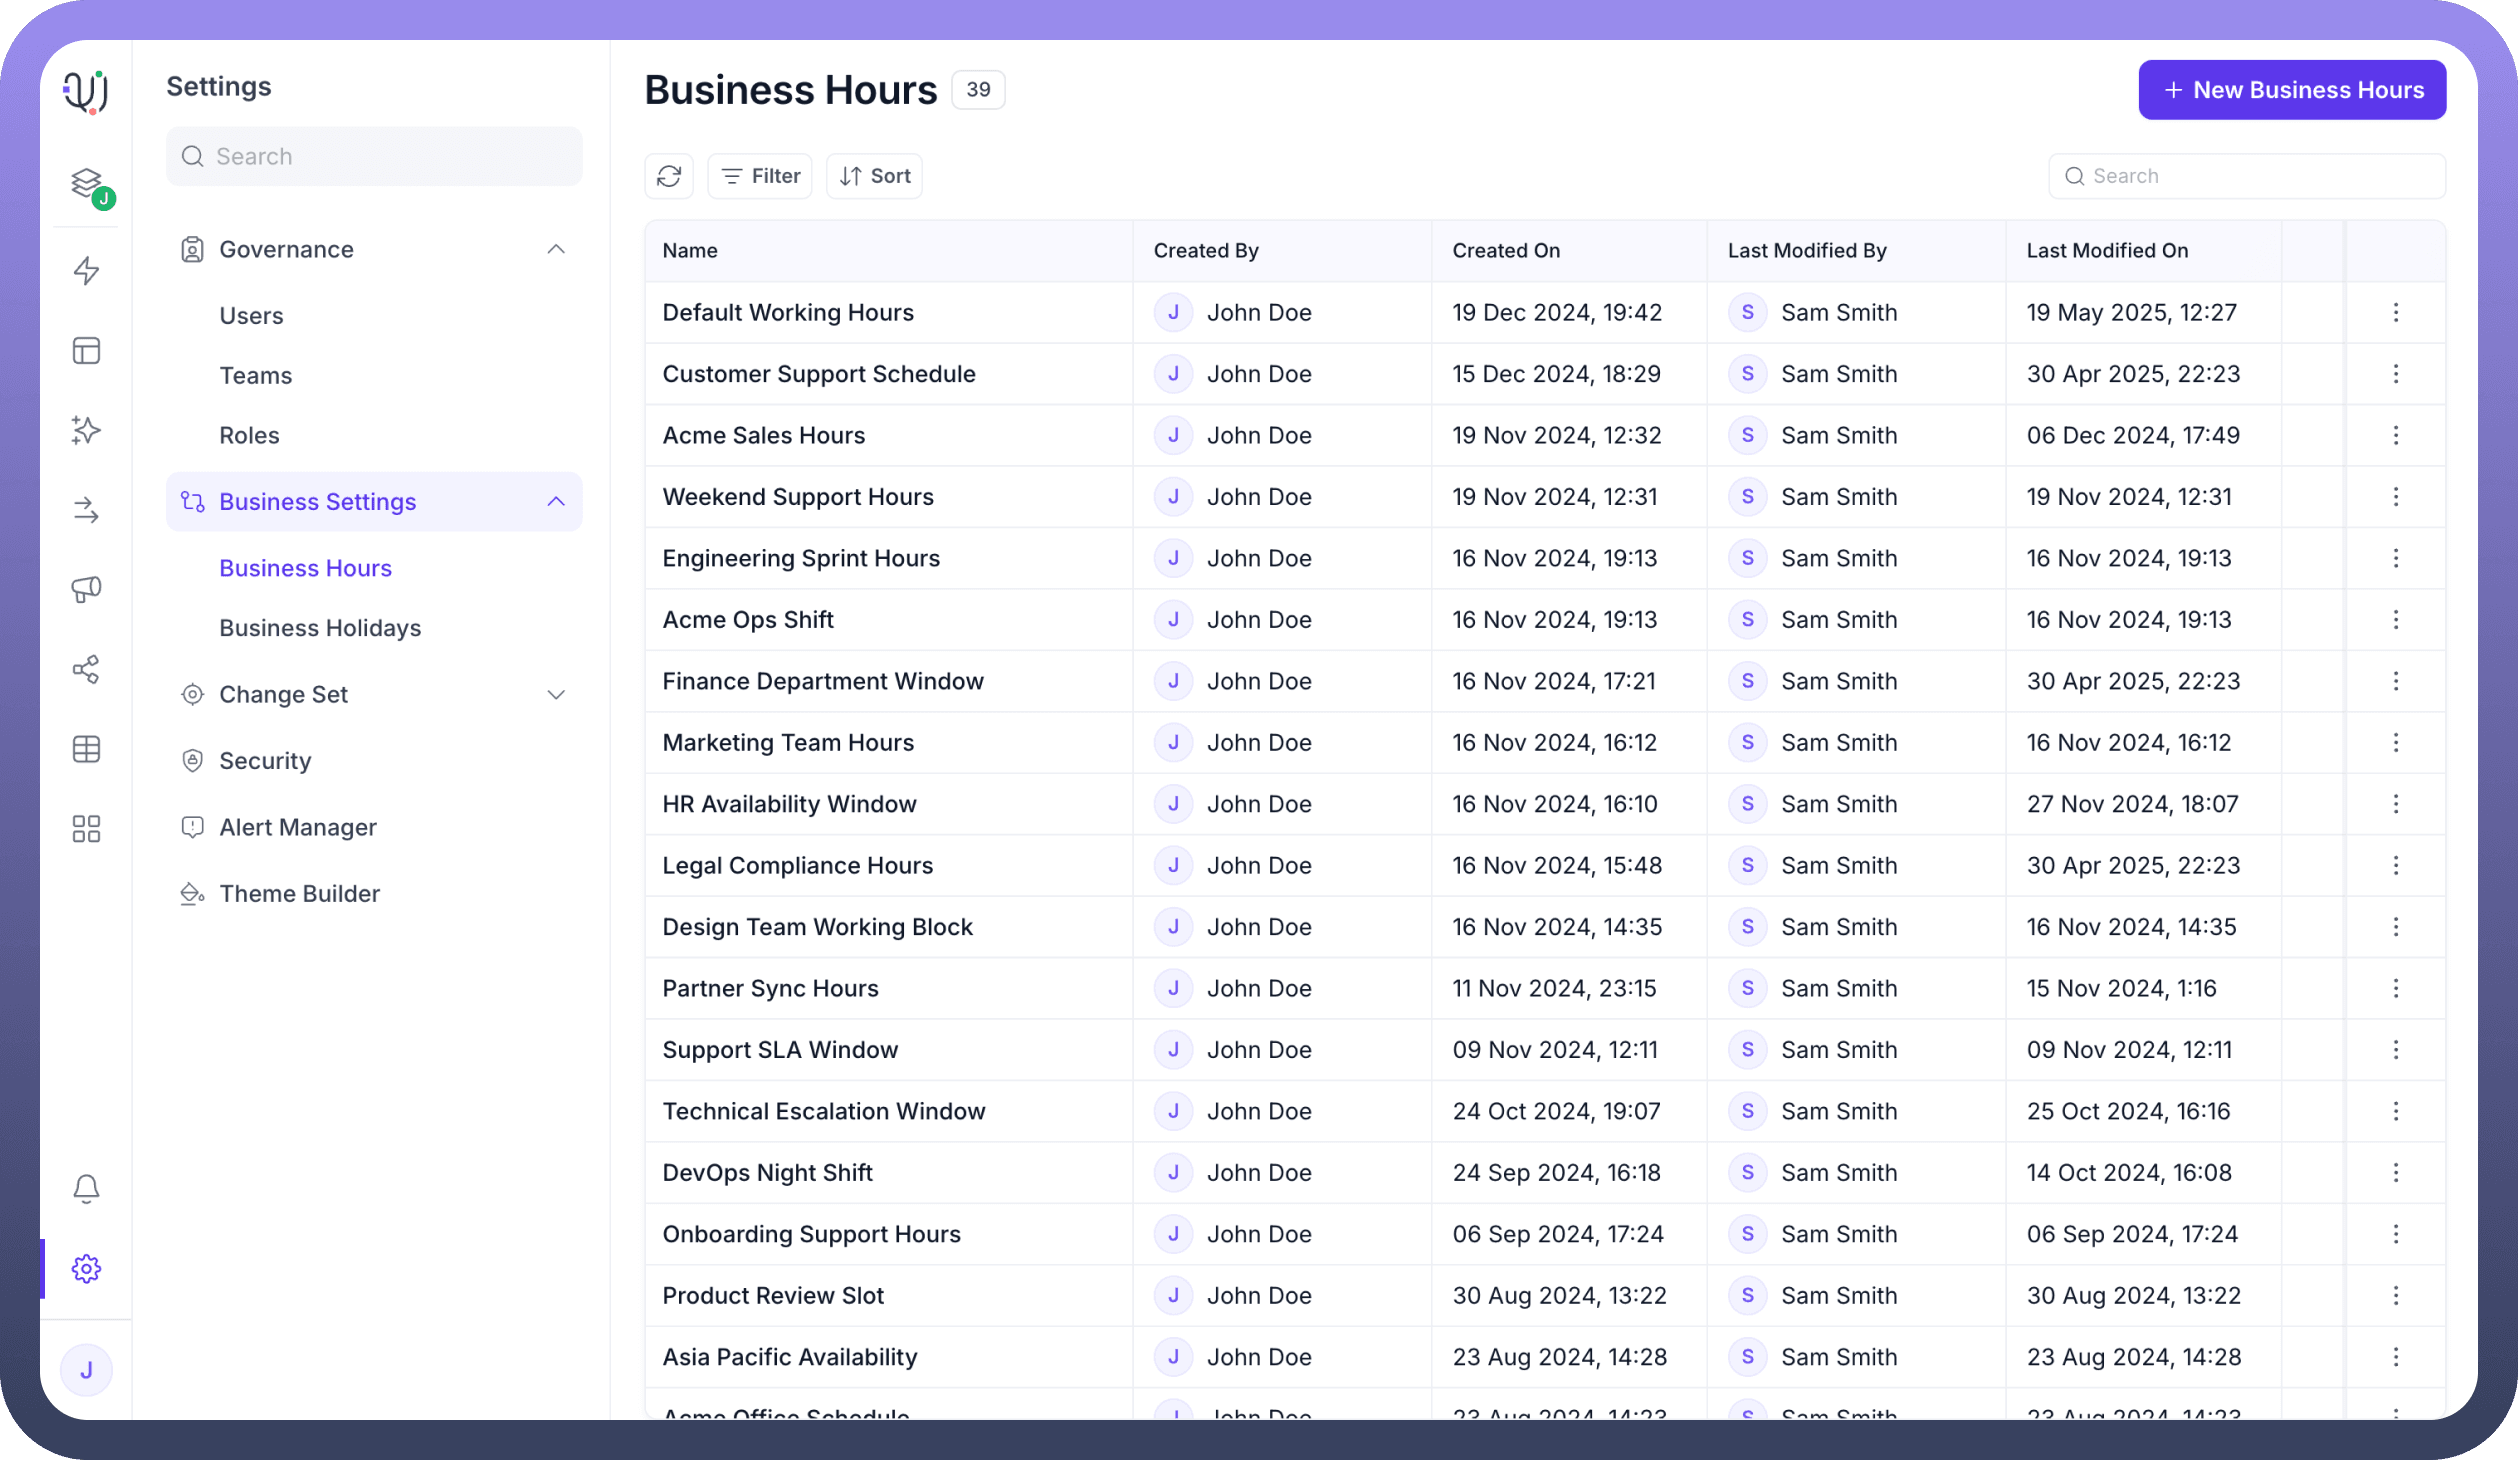Image resolution: width=2518 pixels, height=1460 pixels.
Task: Open the sparkles AI sidebar icon
Action: tap(87, 430)
